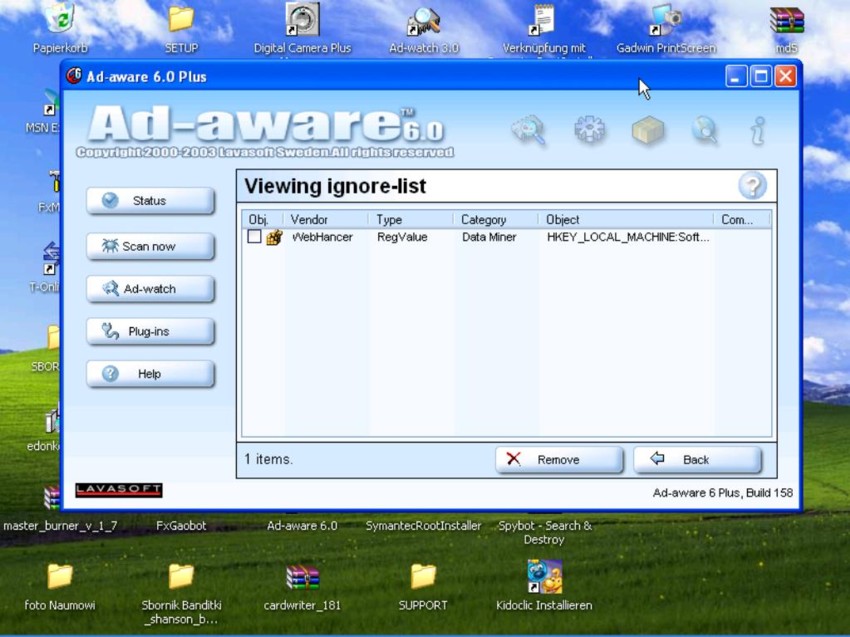The width and height of the screenshot is (850, 637).
Task: Select the Sbornik Banditki_shanson folder
Action: [x=181, y=576]
